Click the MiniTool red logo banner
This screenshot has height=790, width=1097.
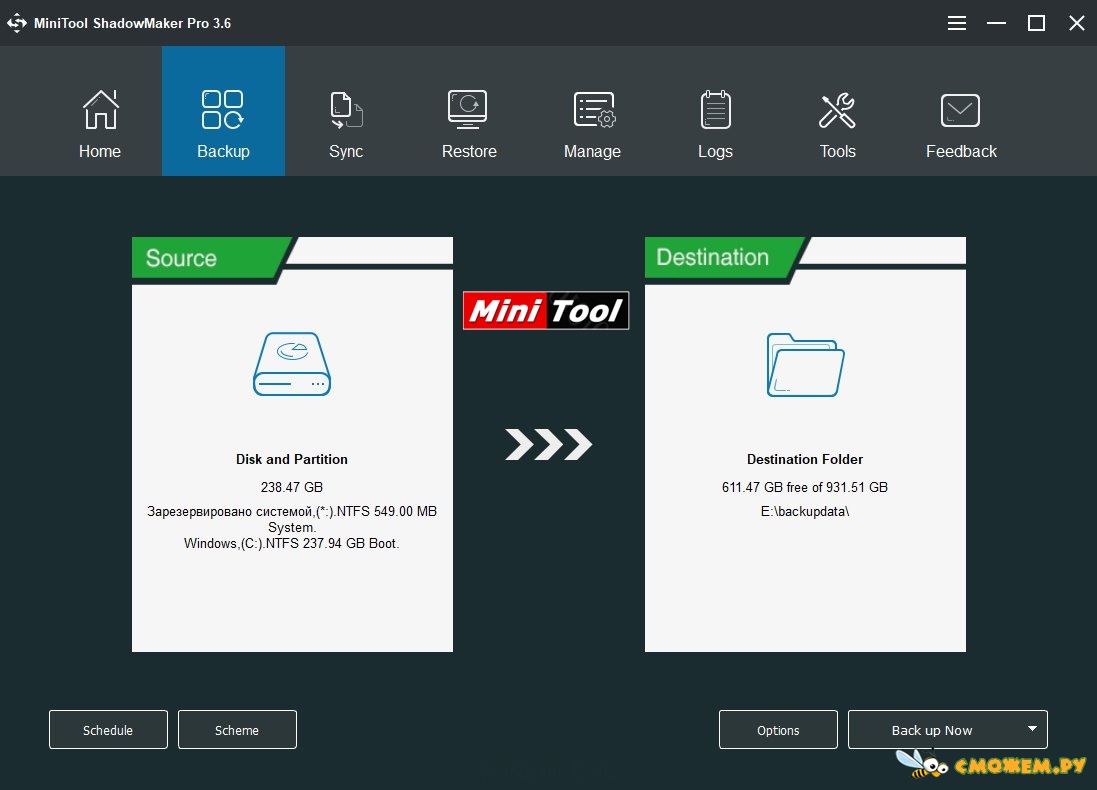coord(546,311)
